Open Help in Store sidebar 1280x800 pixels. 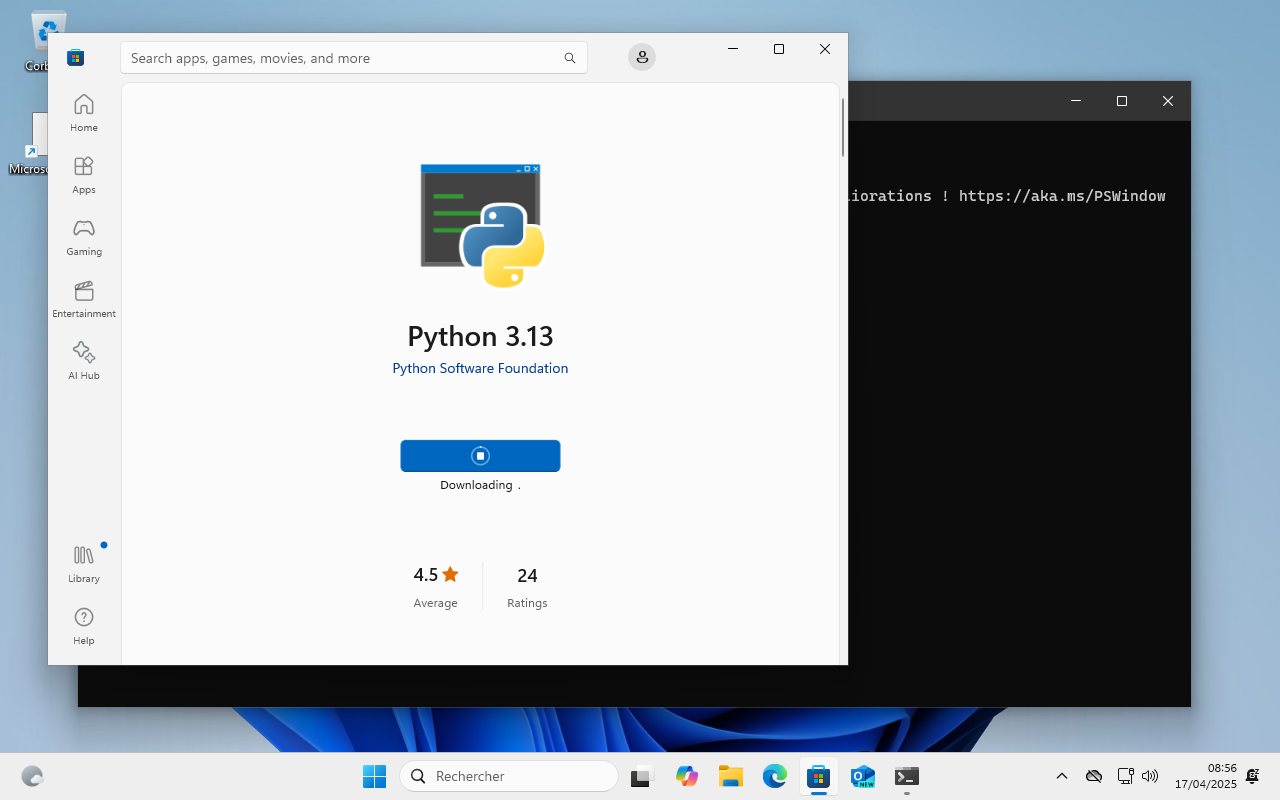84,625
